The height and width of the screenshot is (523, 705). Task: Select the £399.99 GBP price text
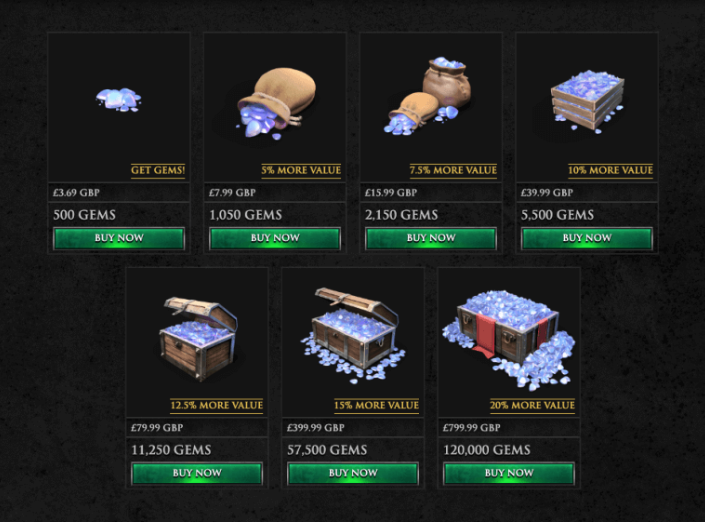tap(316, 428)
